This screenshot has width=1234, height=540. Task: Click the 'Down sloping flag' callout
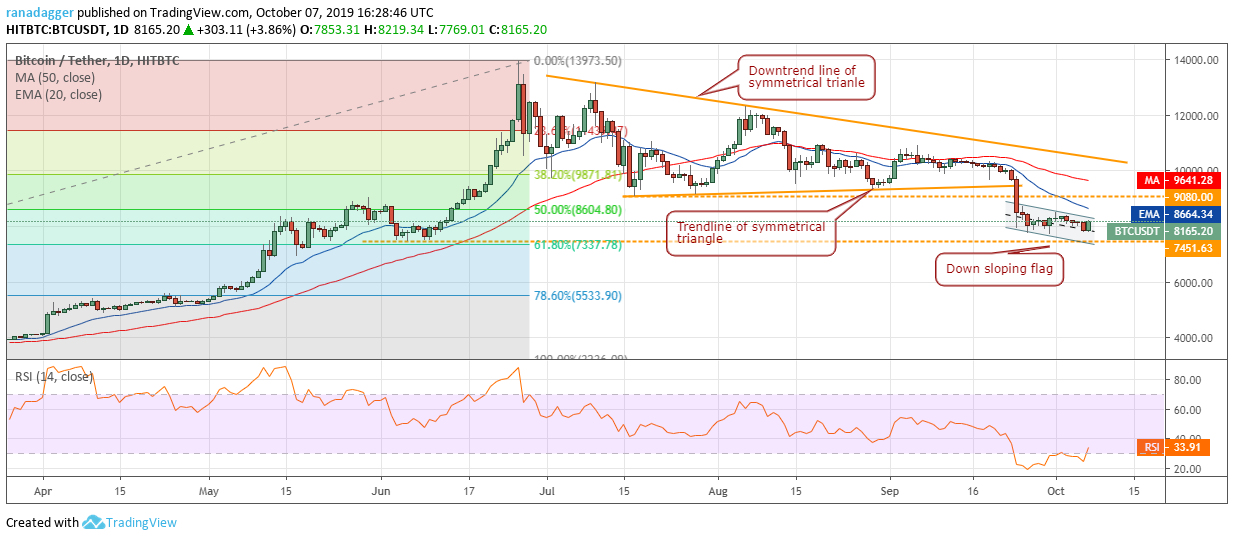999,269
